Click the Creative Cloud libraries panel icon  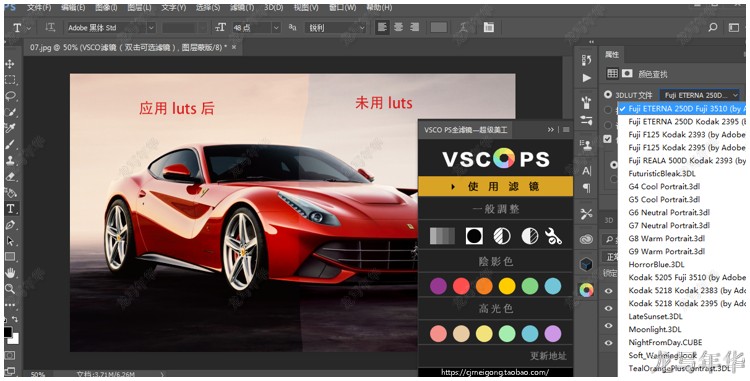[586, 239]
